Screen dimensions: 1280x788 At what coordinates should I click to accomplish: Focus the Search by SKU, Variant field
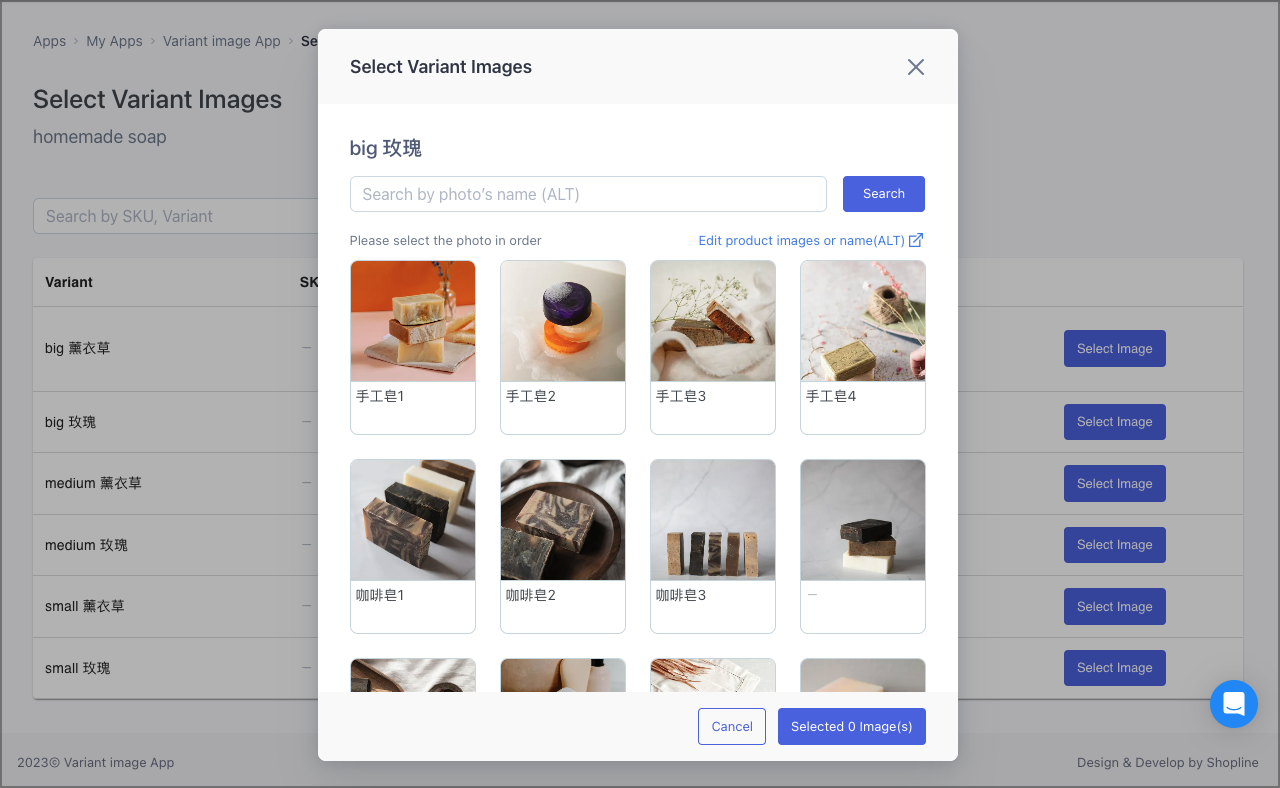click(x=176, y=216)
